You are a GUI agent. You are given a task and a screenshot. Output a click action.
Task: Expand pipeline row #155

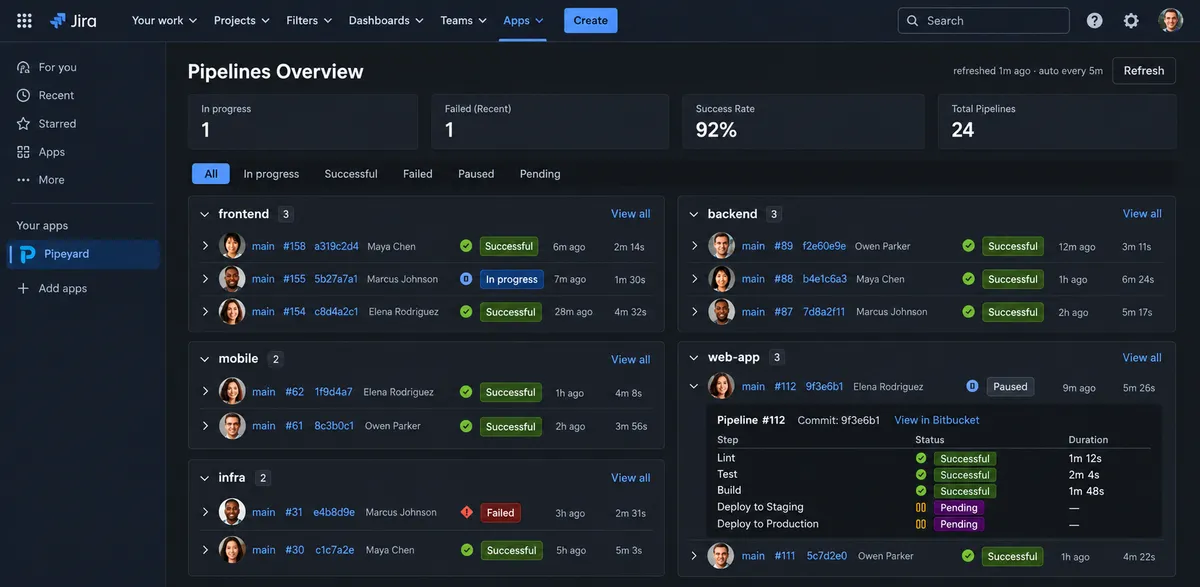[x=205, y=279]
